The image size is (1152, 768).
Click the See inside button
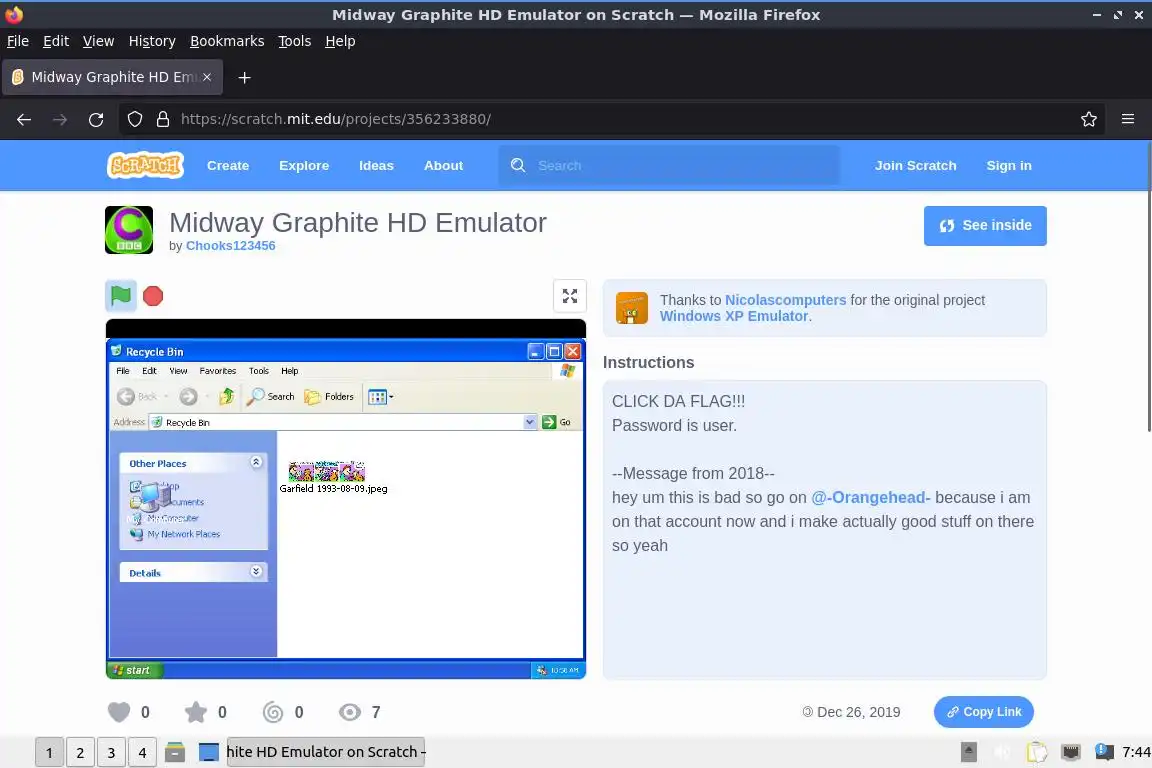pyautogui.click(x=985, y=226)
